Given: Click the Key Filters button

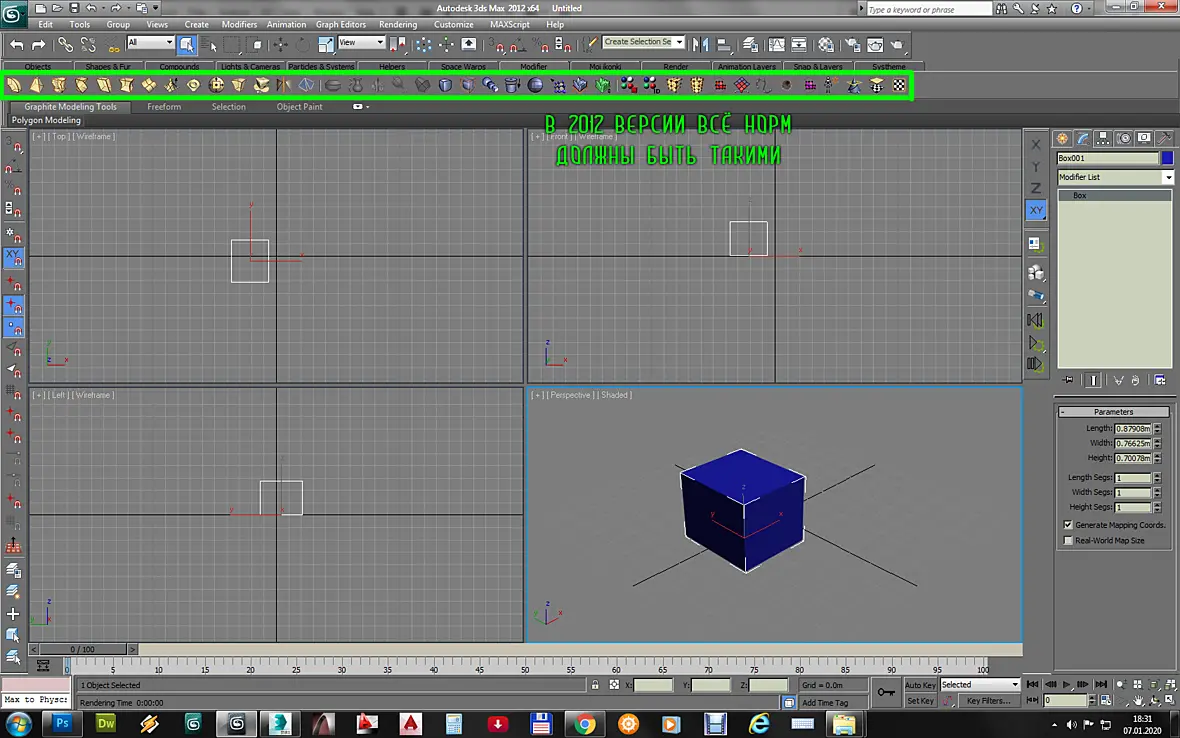Looking at the screenshot, I should click(988, 700).
